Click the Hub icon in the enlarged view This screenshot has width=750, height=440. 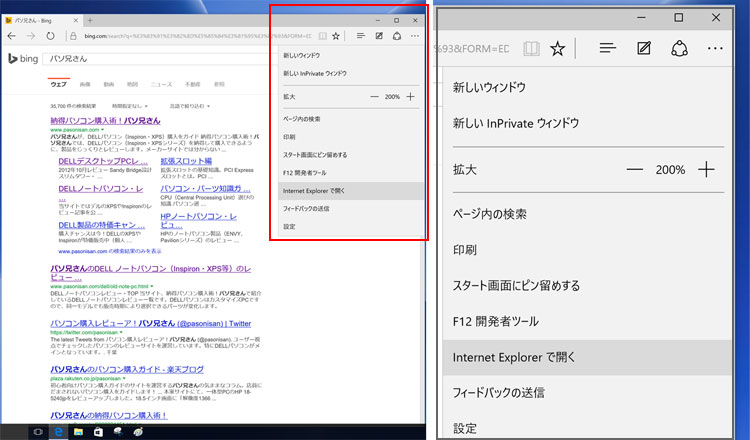tap(607, 48)
